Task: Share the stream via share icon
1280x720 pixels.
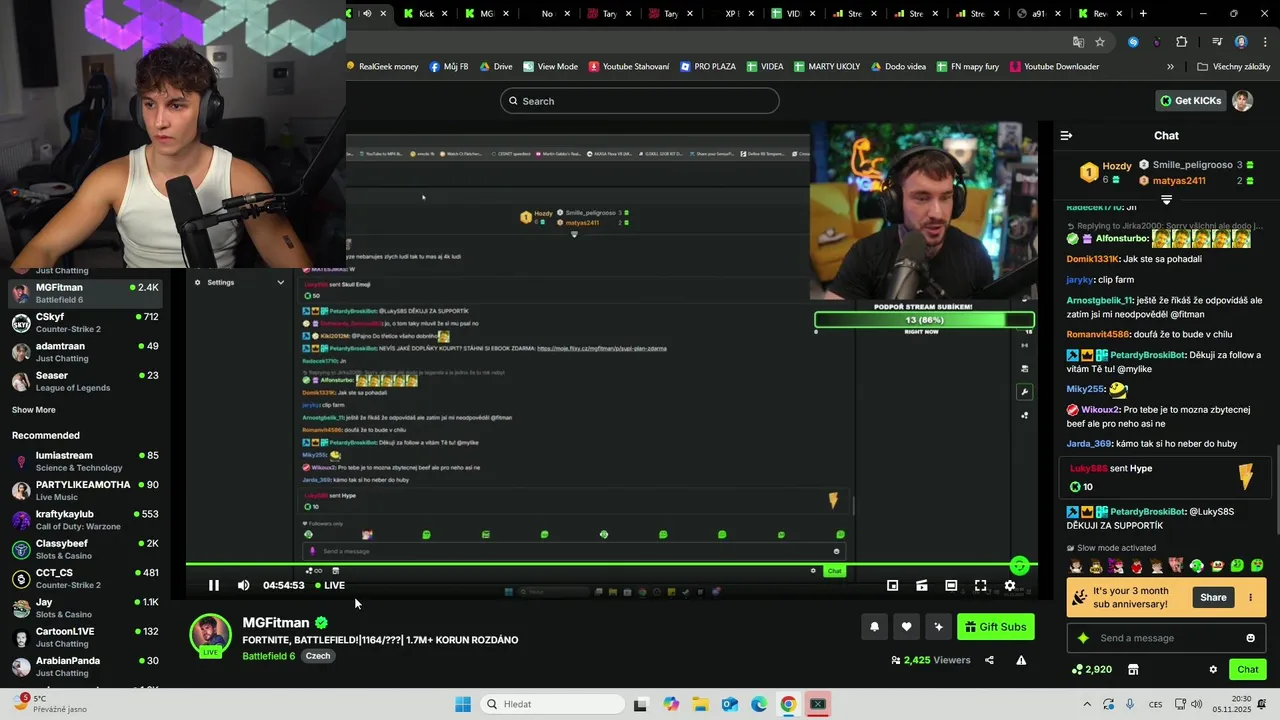Action: pyautogui.click(x=989, y=660)
